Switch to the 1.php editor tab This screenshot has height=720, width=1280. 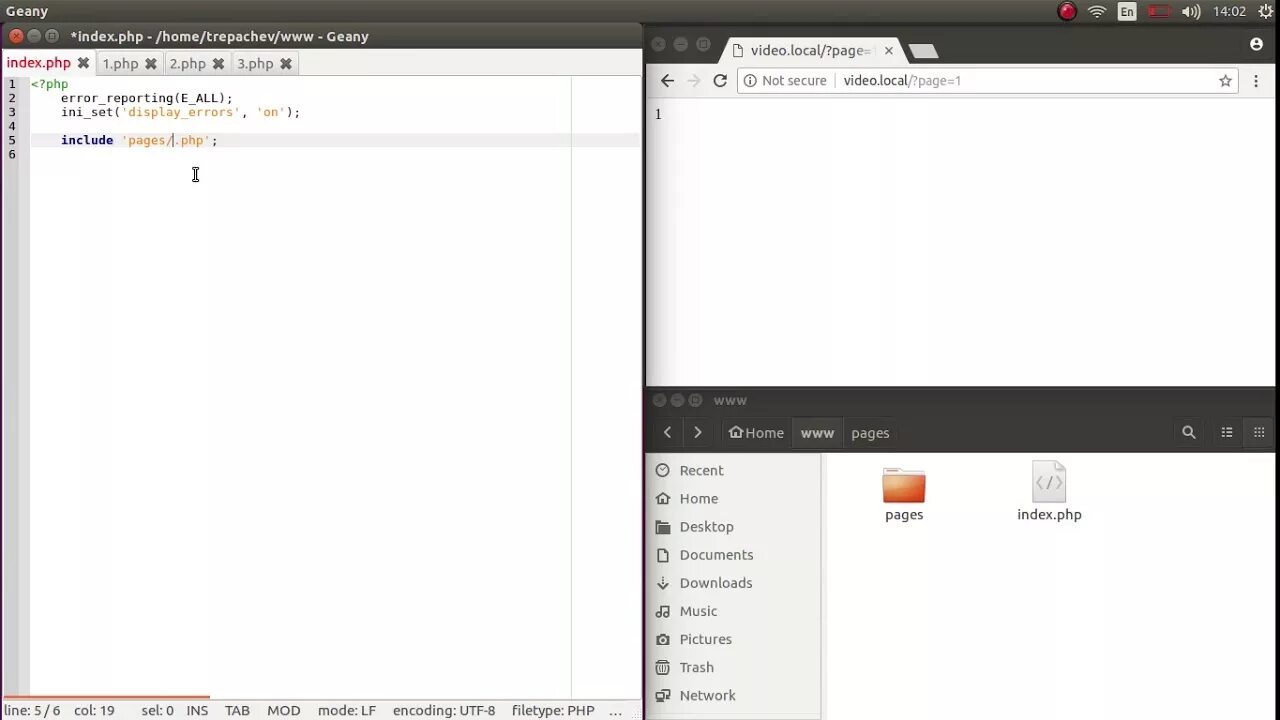pyautogui.click(x=120, y=63)
